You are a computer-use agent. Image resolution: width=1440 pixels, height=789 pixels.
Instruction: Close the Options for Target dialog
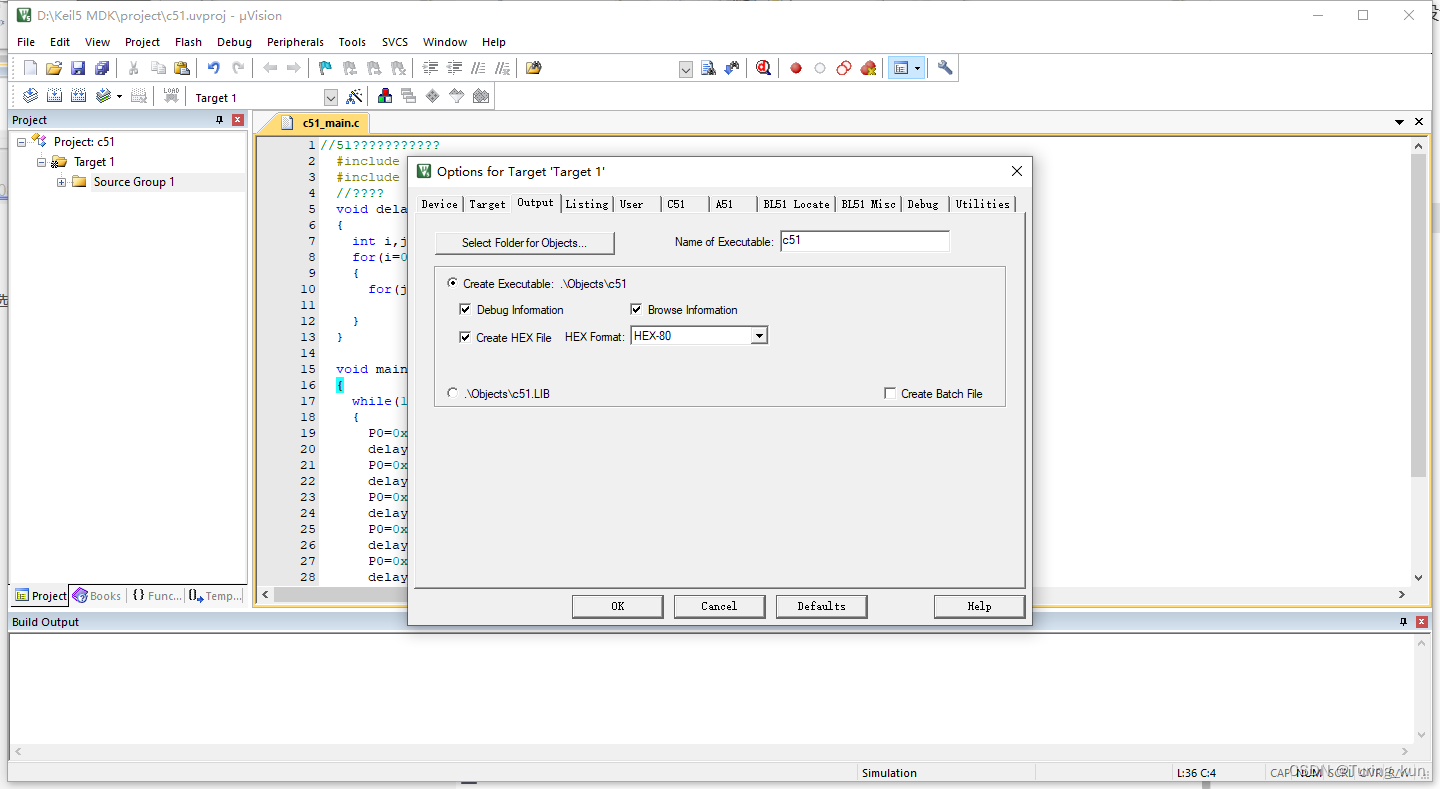click(1017, 171)
